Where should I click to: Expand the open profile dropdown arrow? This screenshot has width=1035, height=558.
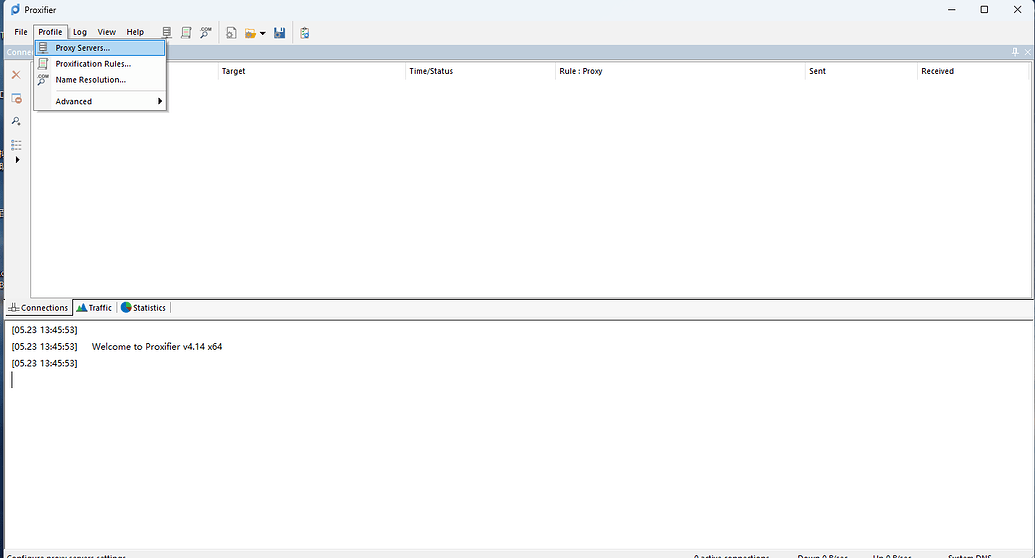[263, 33]
